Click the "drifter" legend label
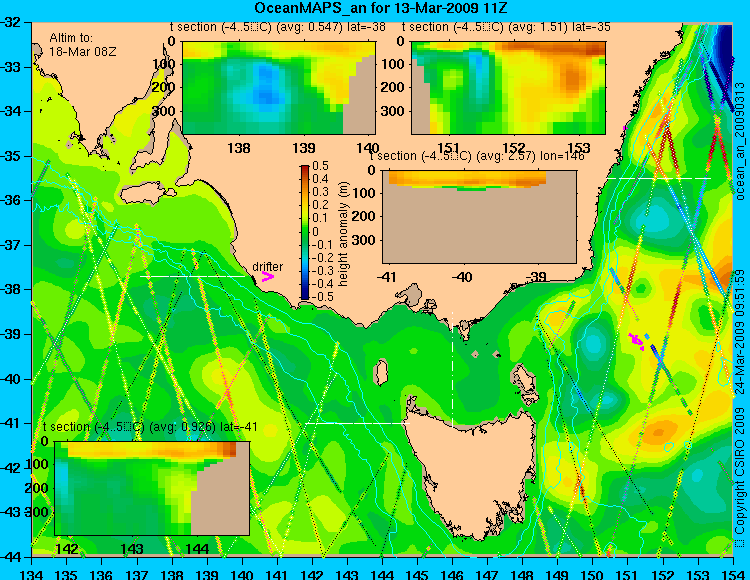 (x=267, y=266)
